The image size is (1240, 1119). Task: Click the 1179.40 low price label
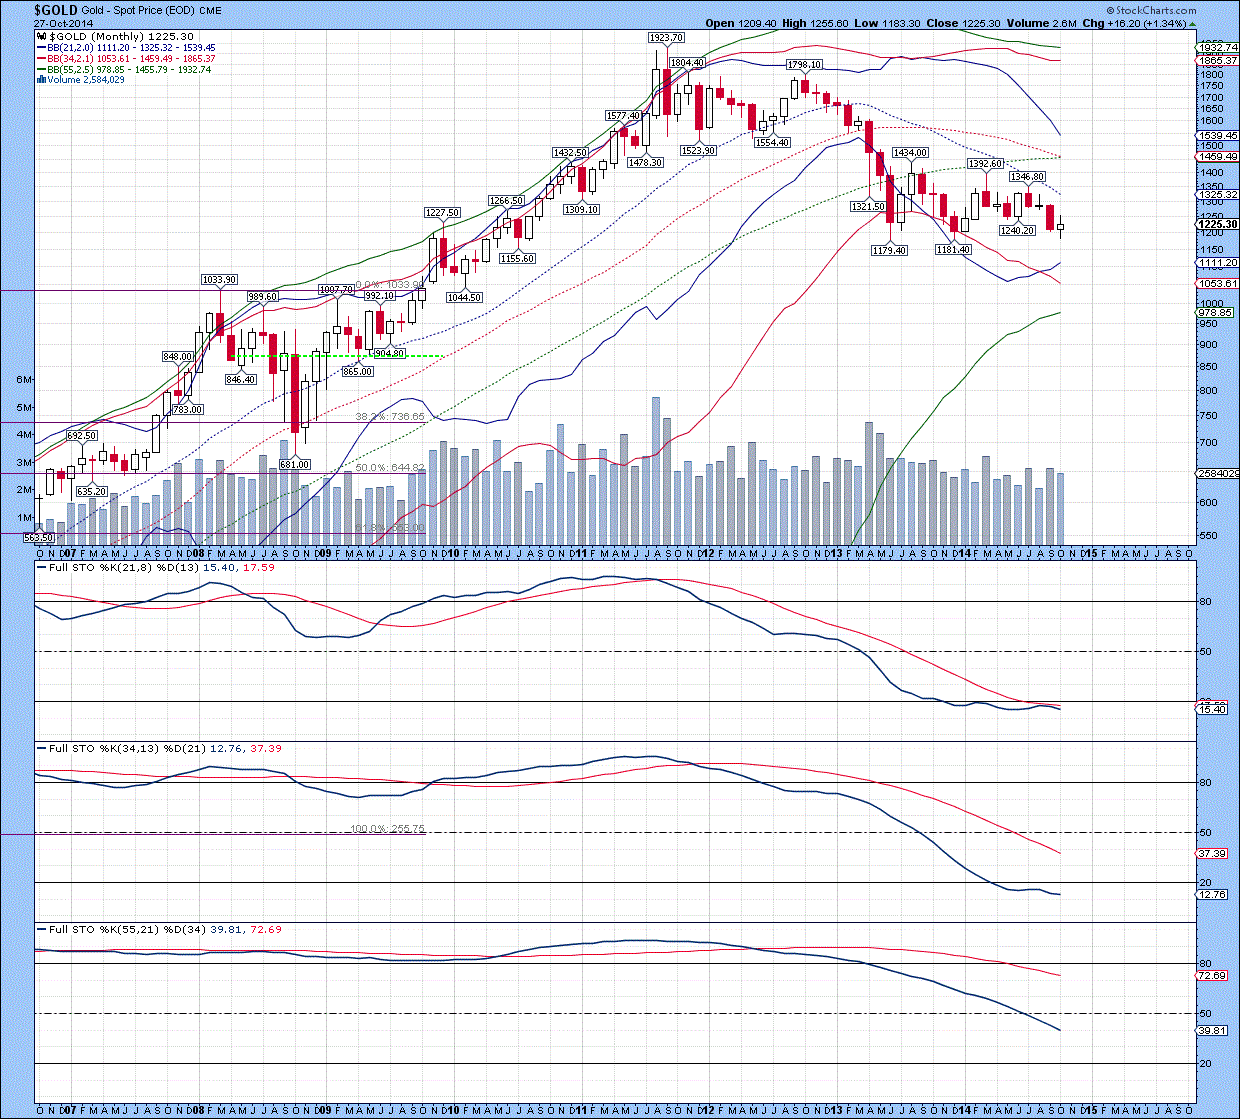pyautogui.click(x=889, y=250)
